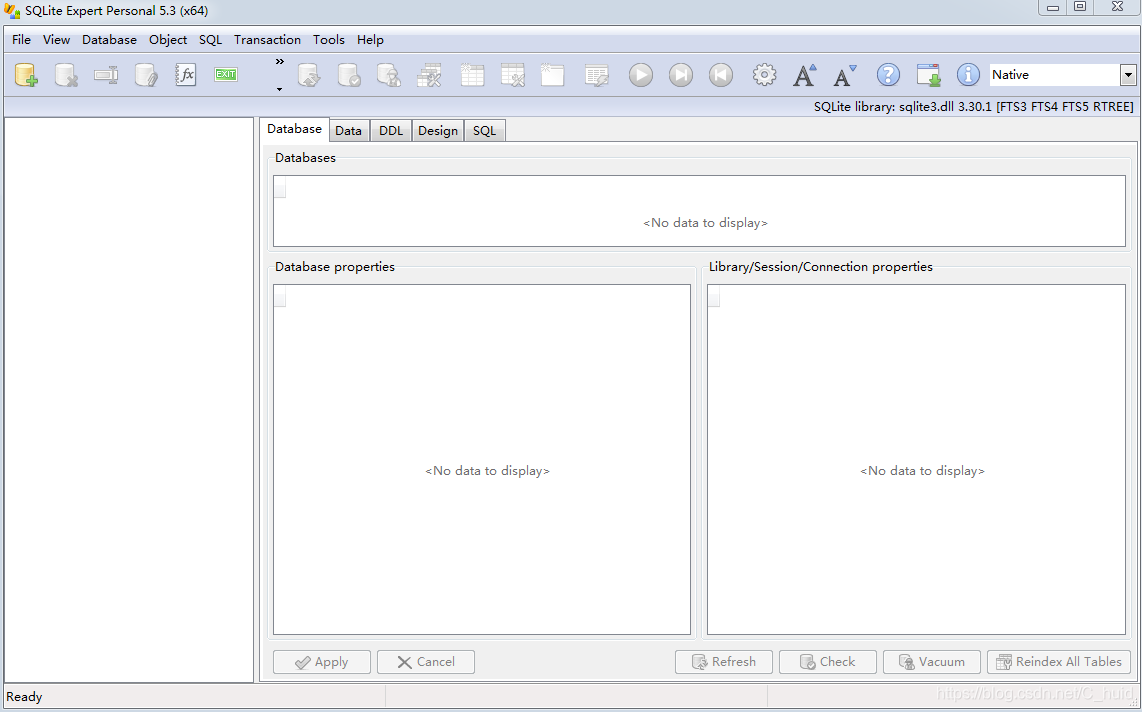Click the Check Database toolbar icon
This screenshot has width=1142, height=712.
pyautogui.click(x=349, y=75)
